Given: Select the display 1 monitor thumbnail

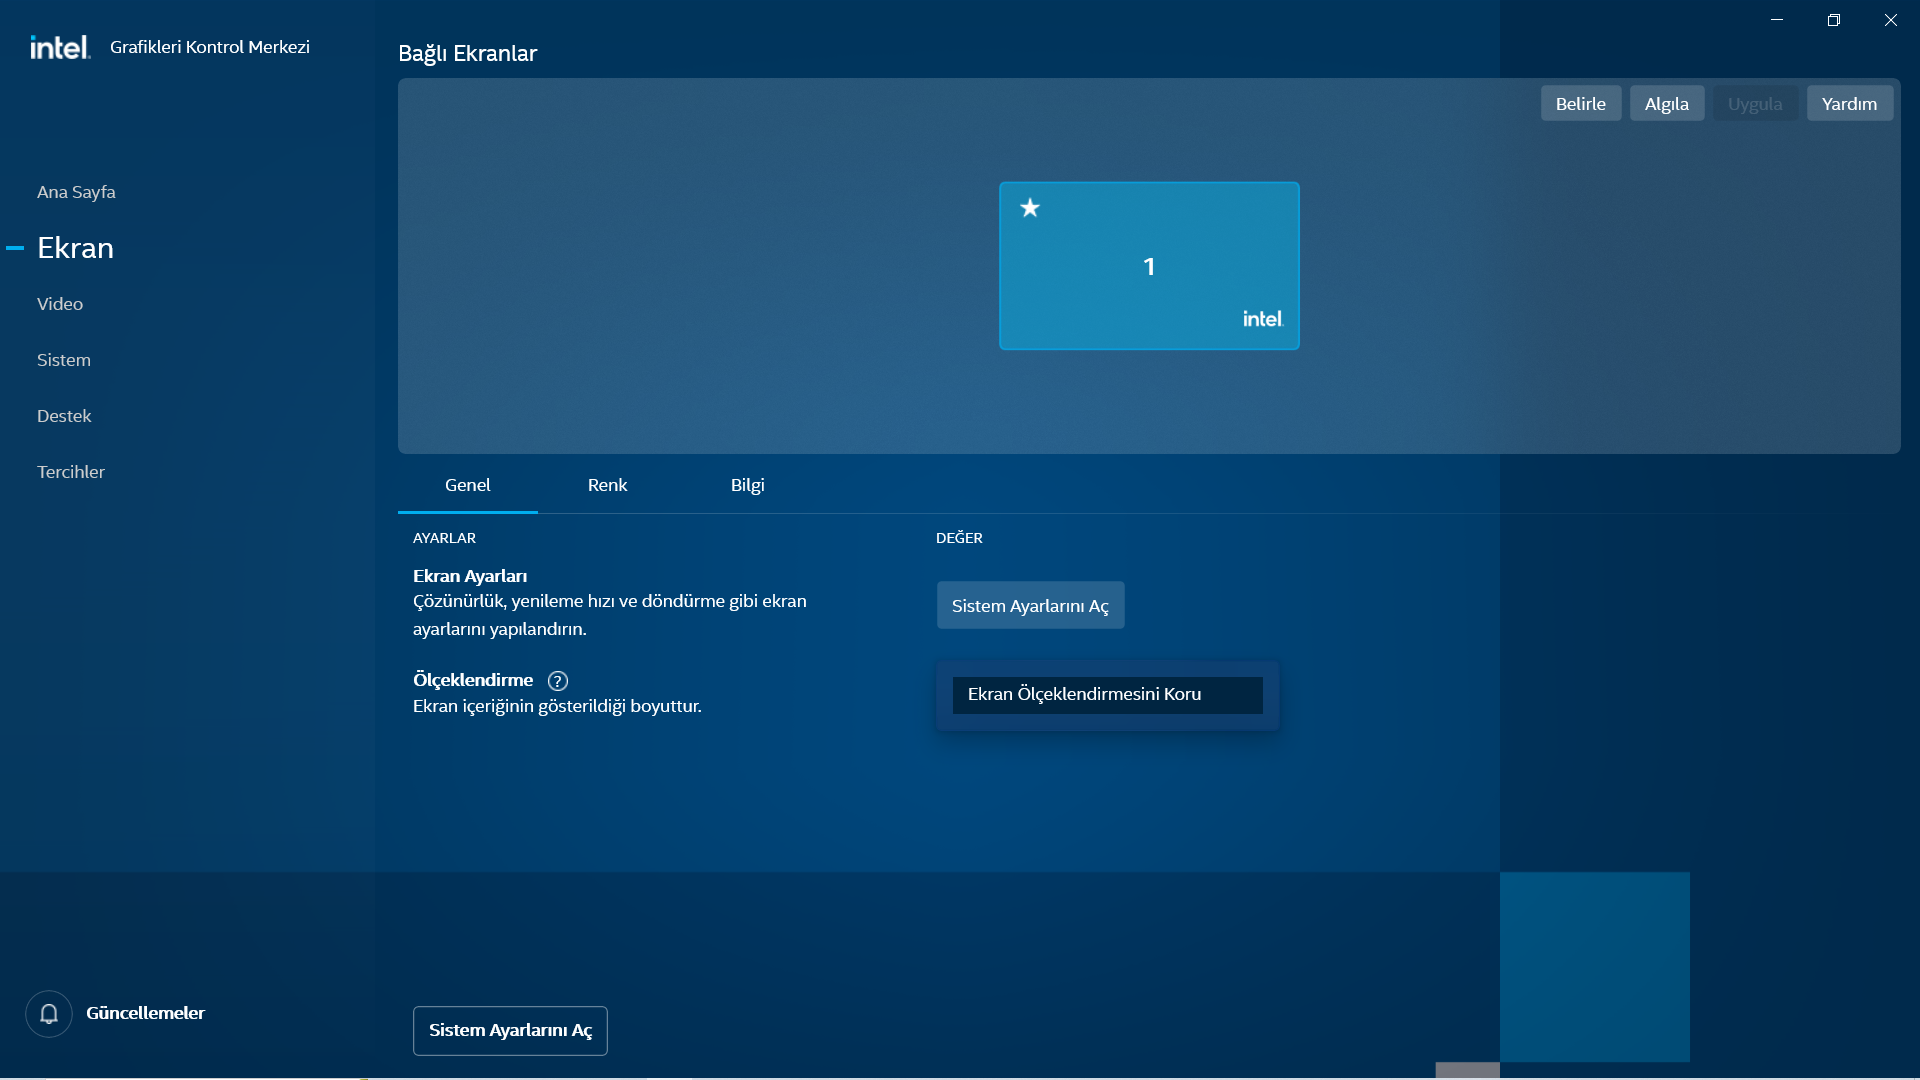Looking at the screenshot, I should (1148, 266).
